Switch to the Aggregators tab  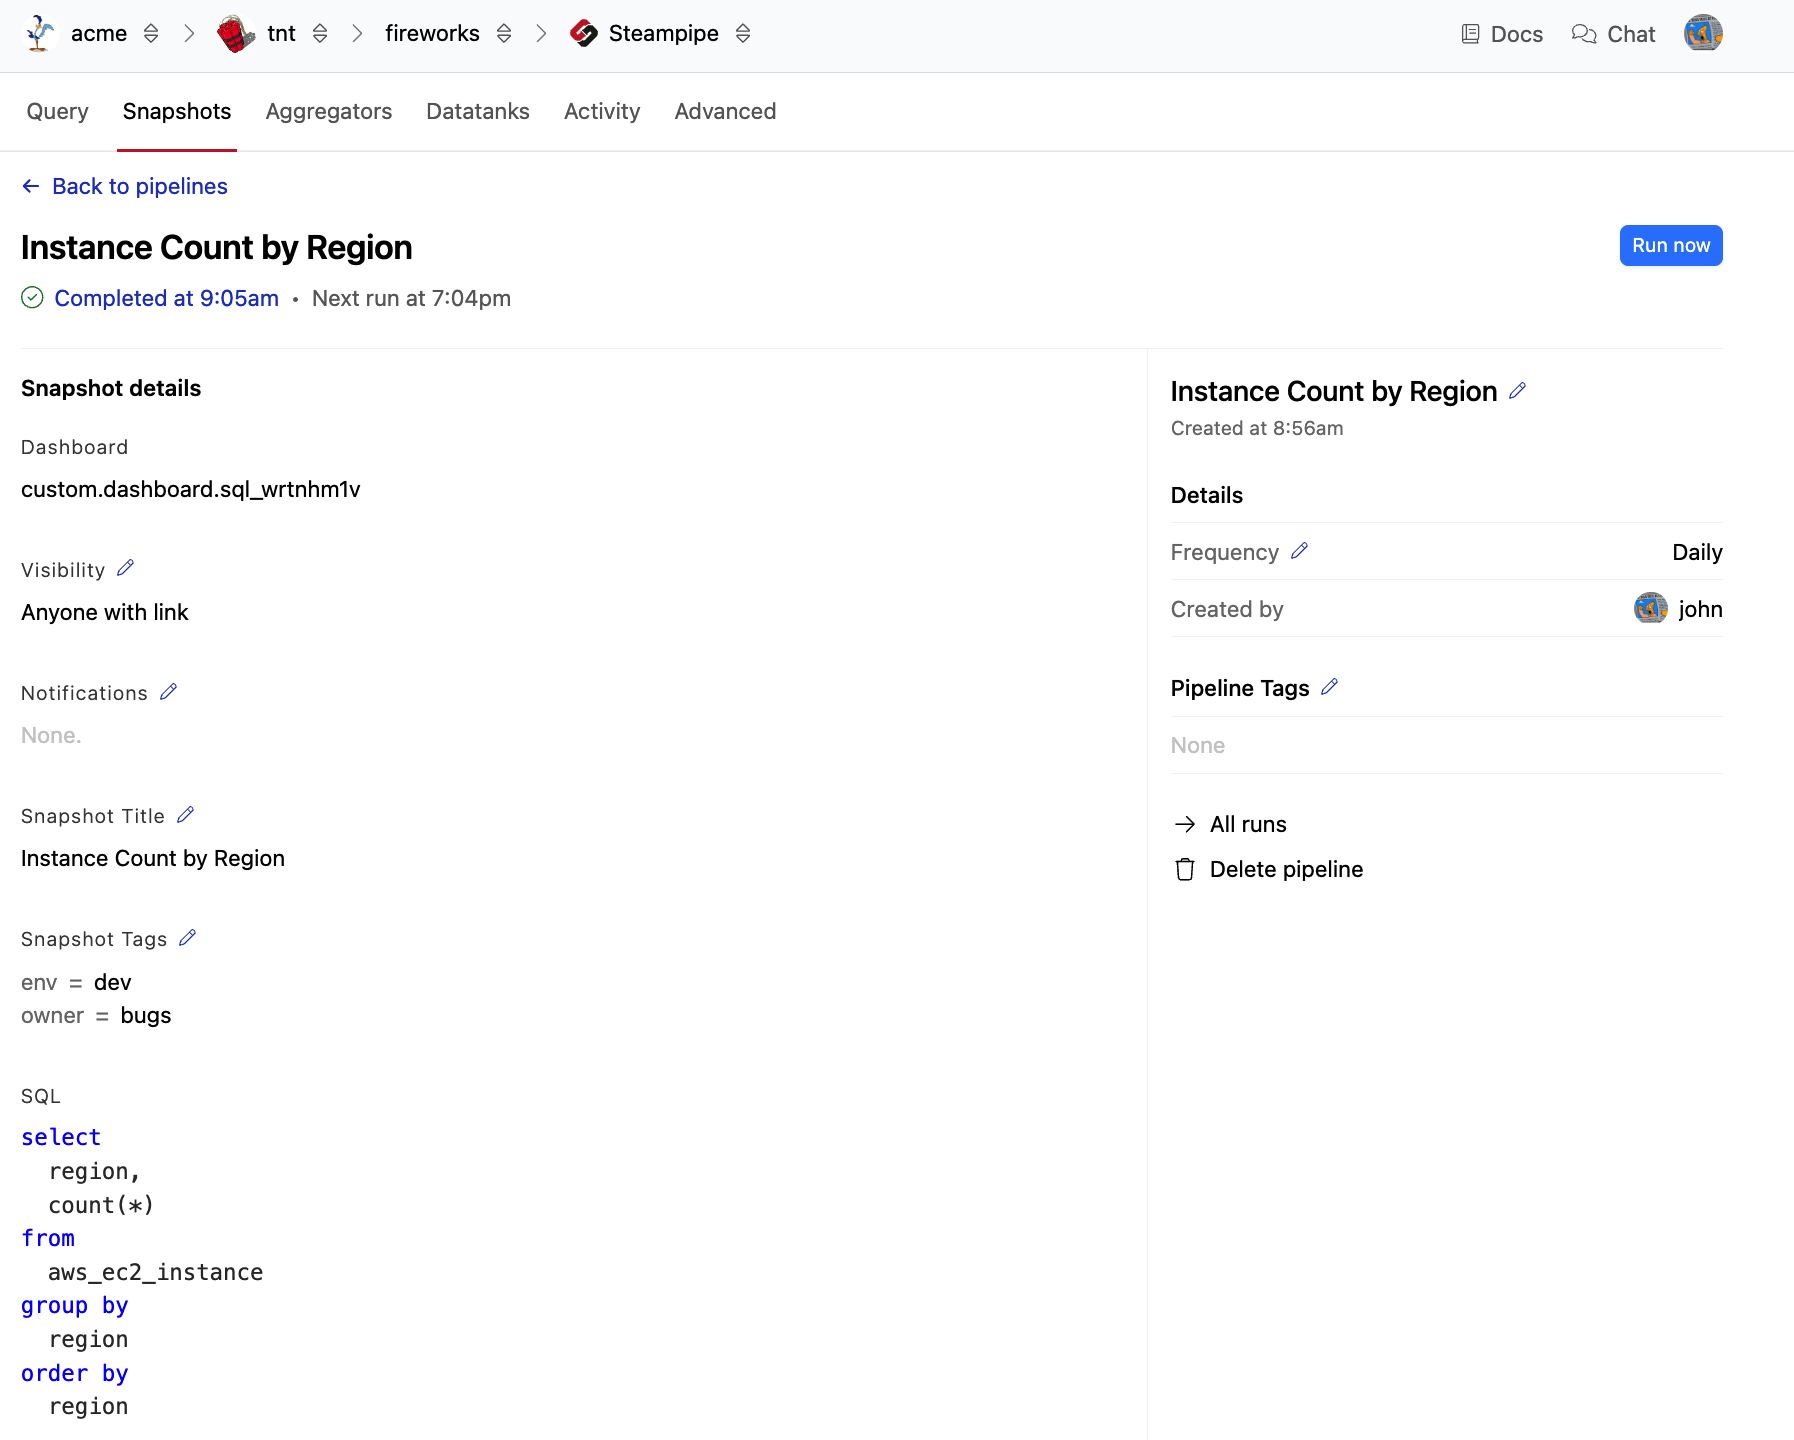pyautogui.click(x=328, y=112)
